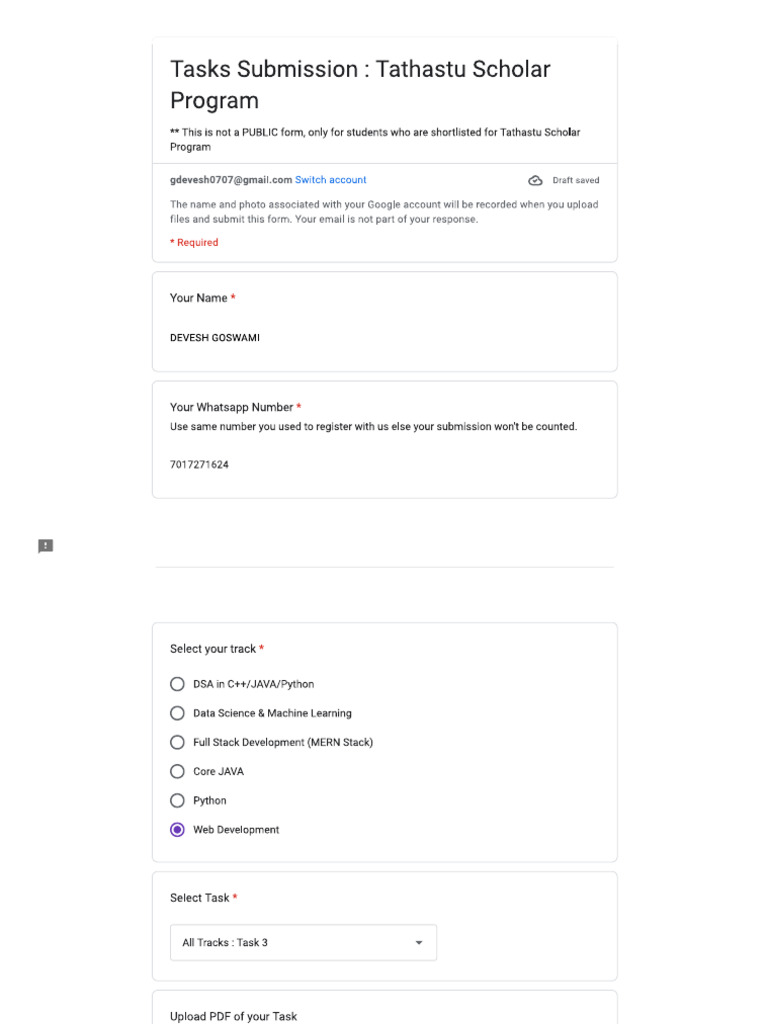768x1024 pixels.
Task: Expand the All Tracks : Task 3 combo box
Action: 302,943
